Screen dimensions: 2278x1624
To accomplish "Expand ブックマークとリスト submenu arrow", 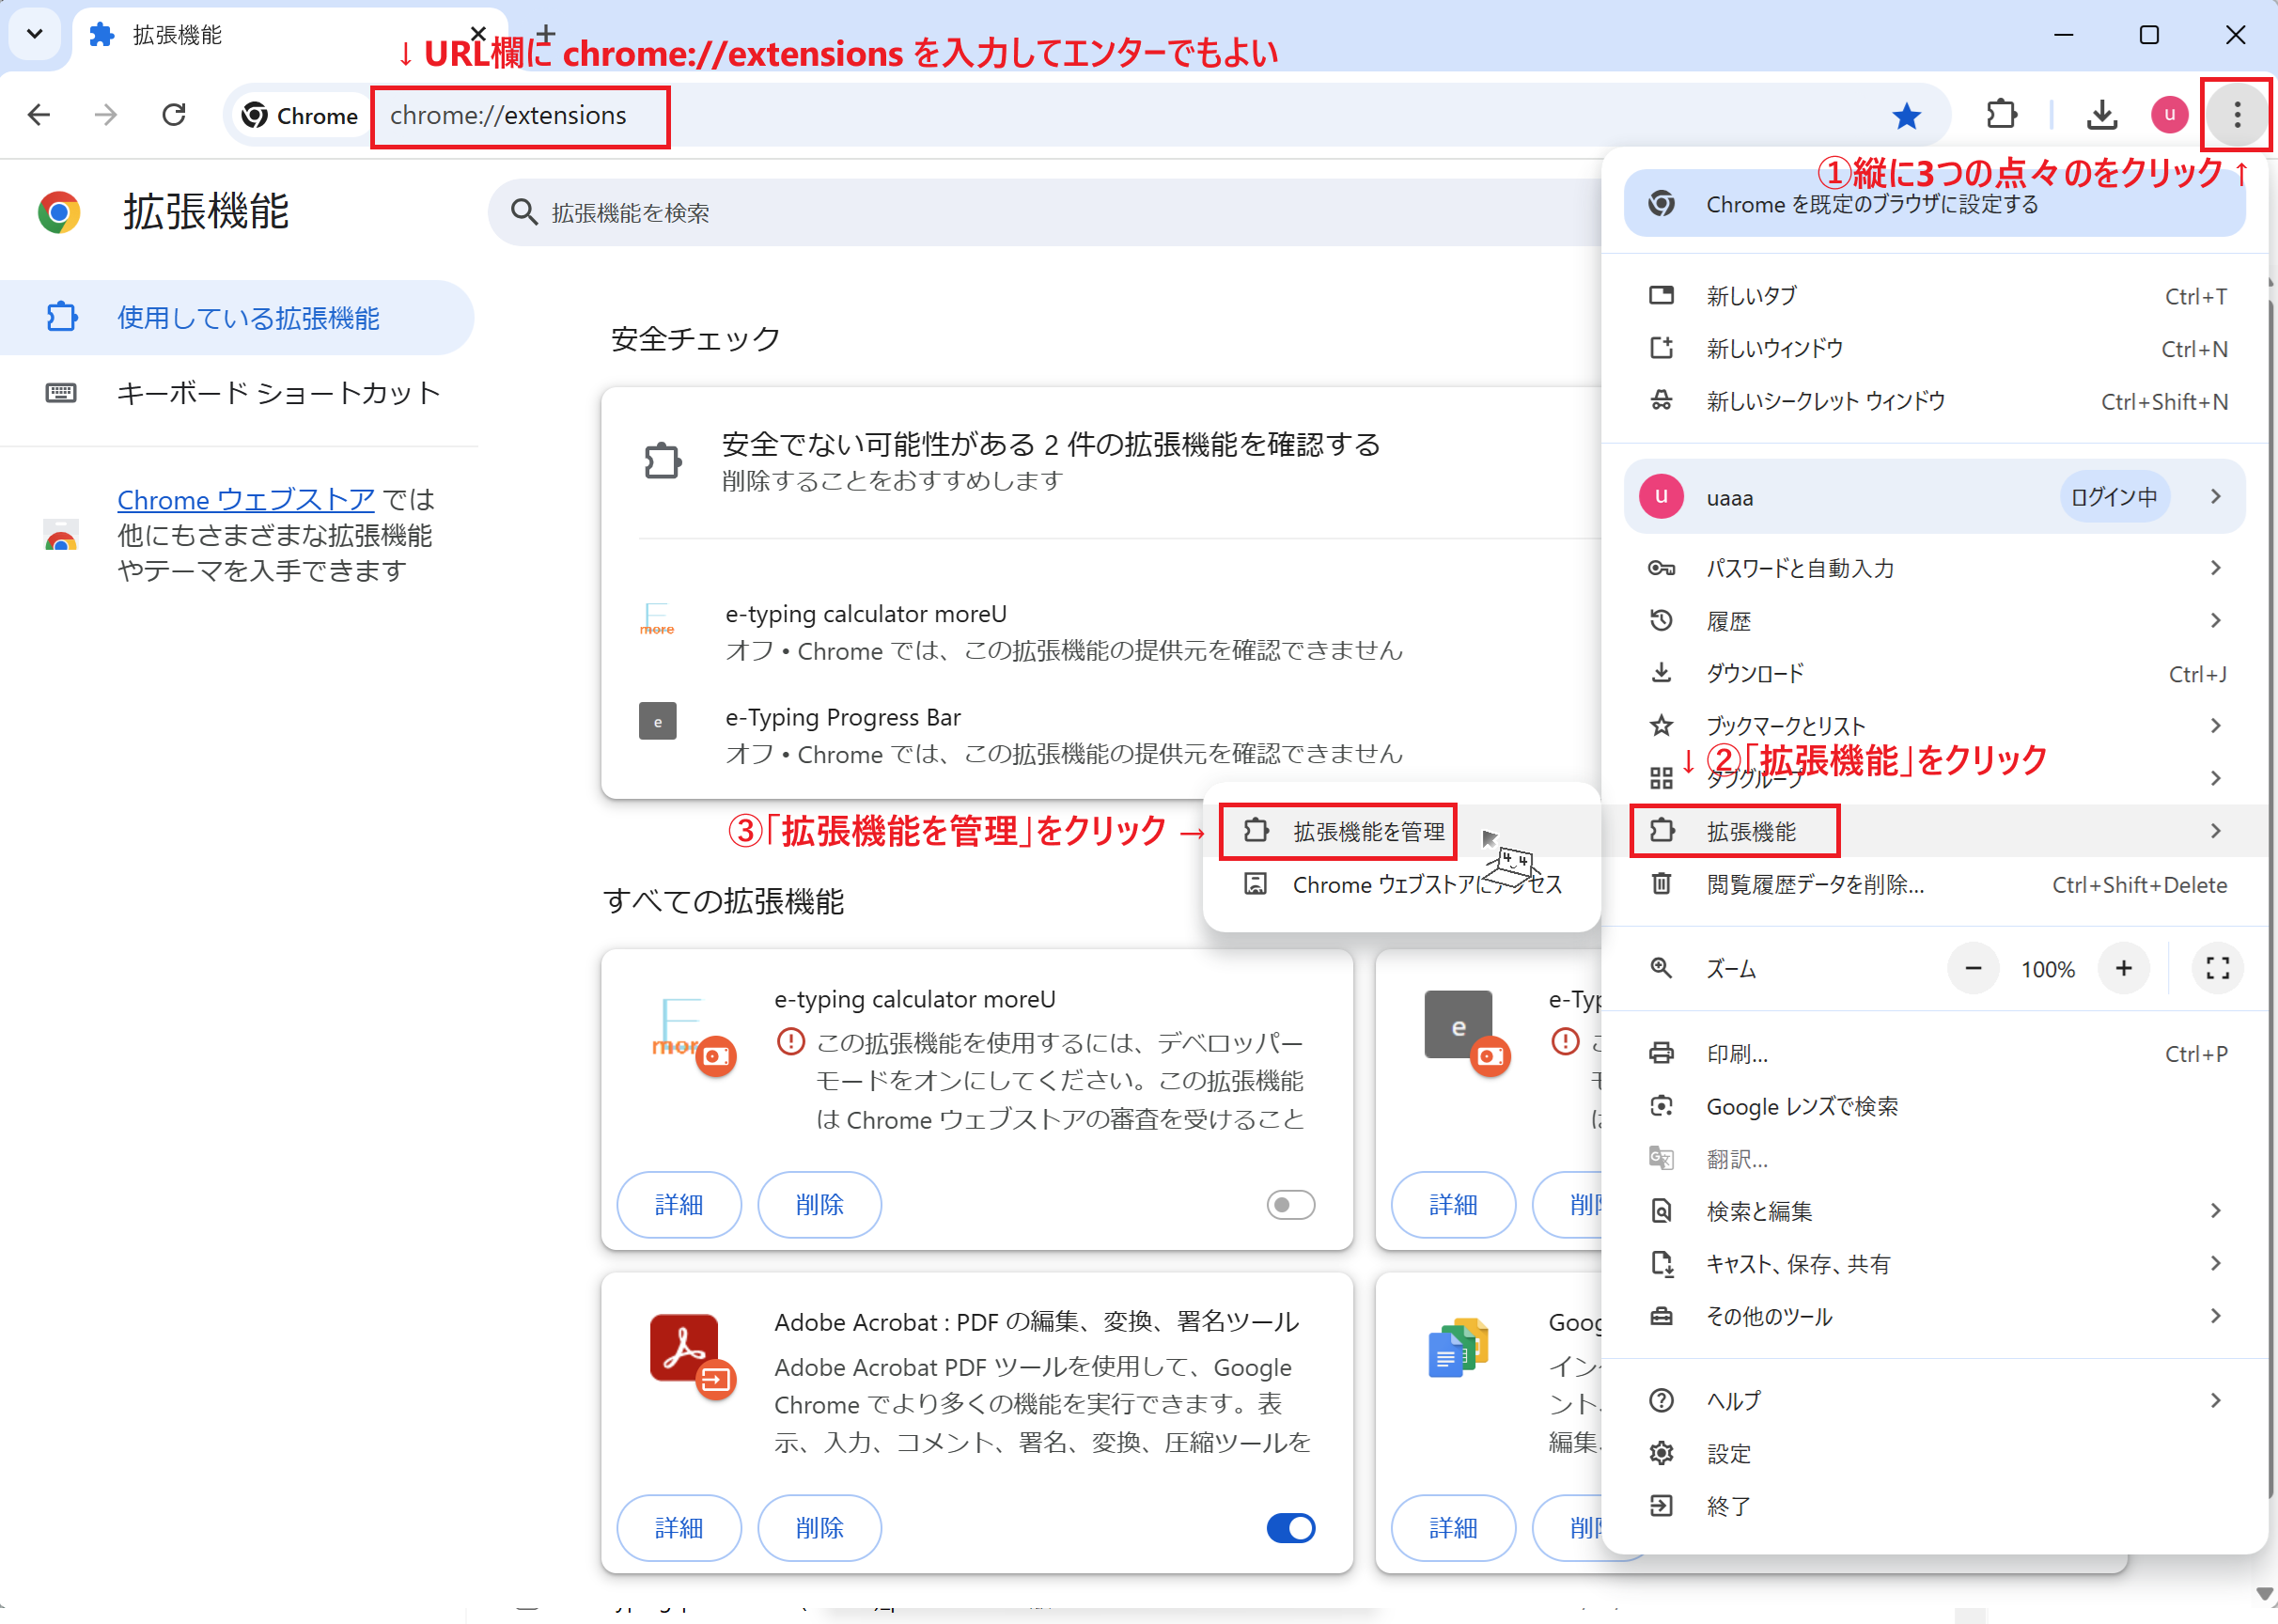I will (2215, 726).
